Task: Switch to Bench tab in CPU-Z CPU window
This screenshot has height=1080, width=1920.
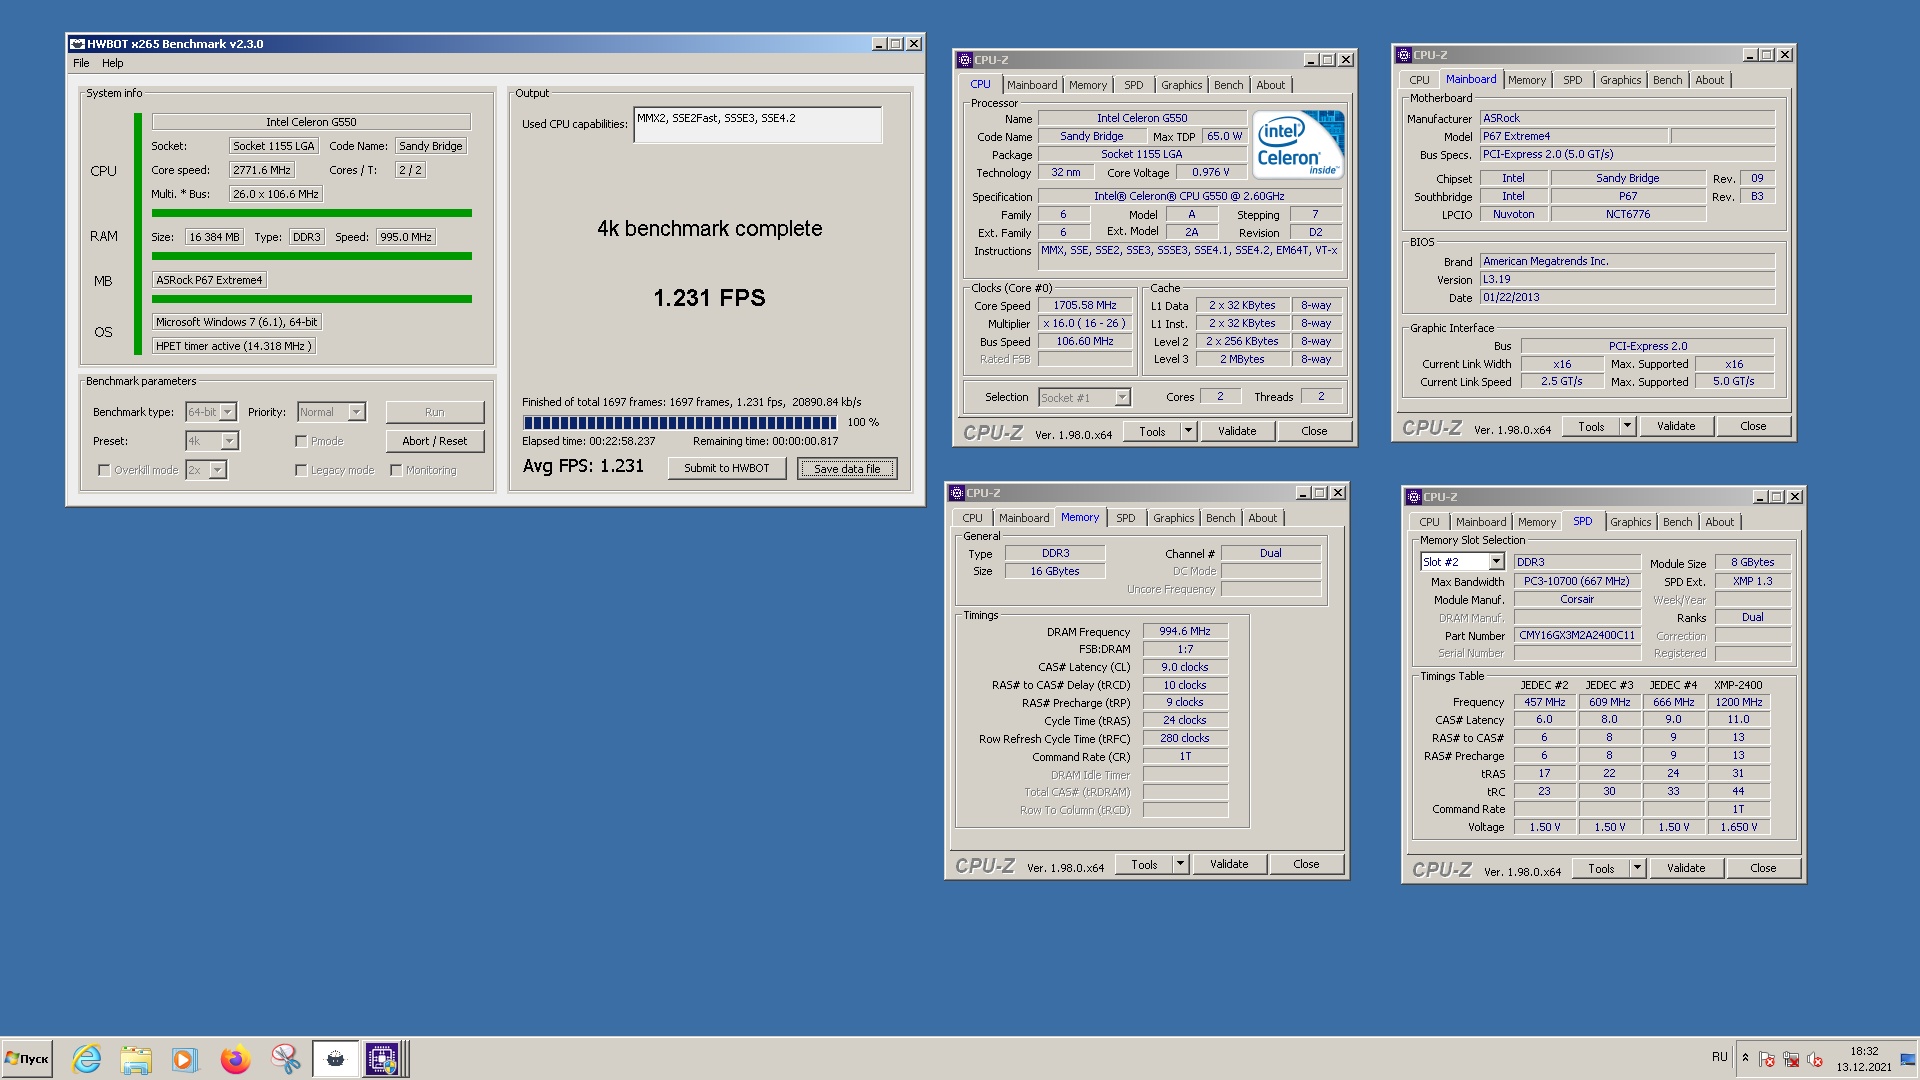Action: click(1228, 85)
